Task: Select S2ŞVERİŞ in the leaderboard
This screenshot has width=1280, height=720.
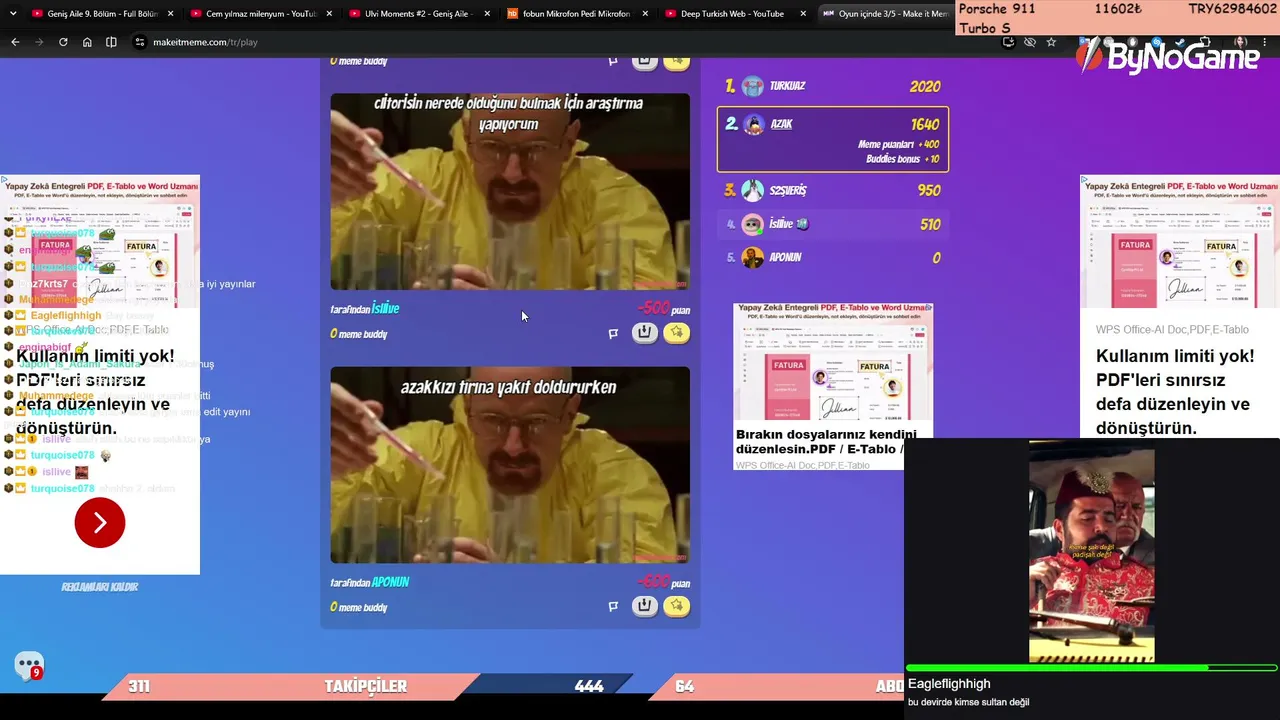Action: point(833,190)
